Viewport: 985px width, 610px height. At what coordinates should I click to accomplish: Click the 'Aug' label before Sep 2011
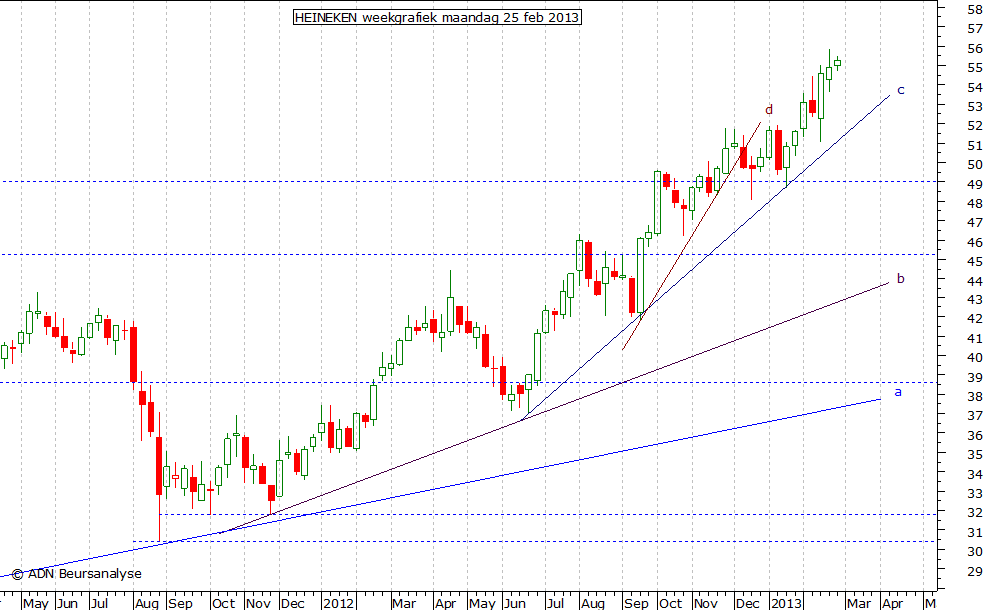147,603
